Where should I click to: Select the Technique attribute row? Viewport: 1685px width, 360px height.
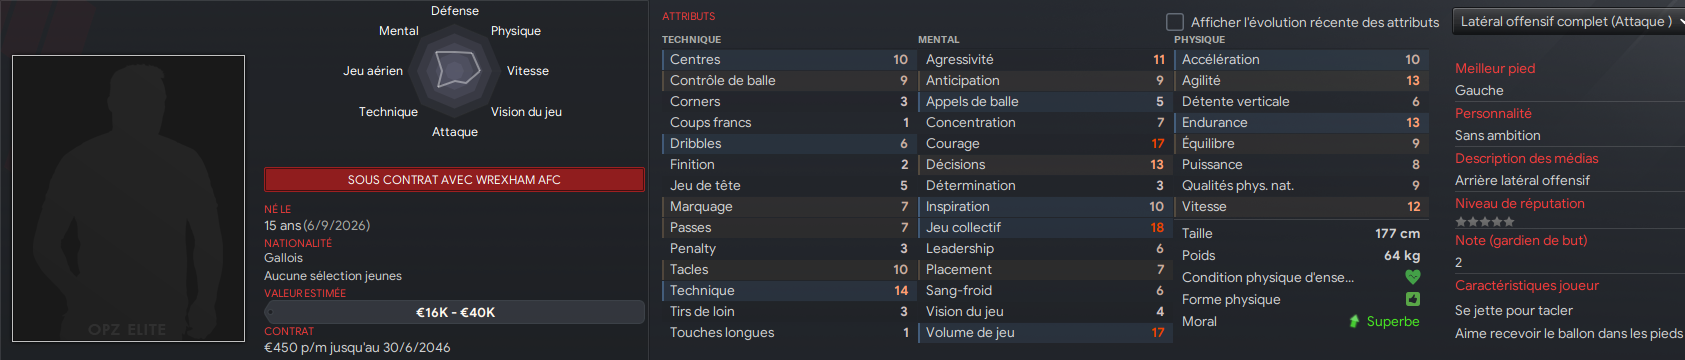tap(788, 291)
